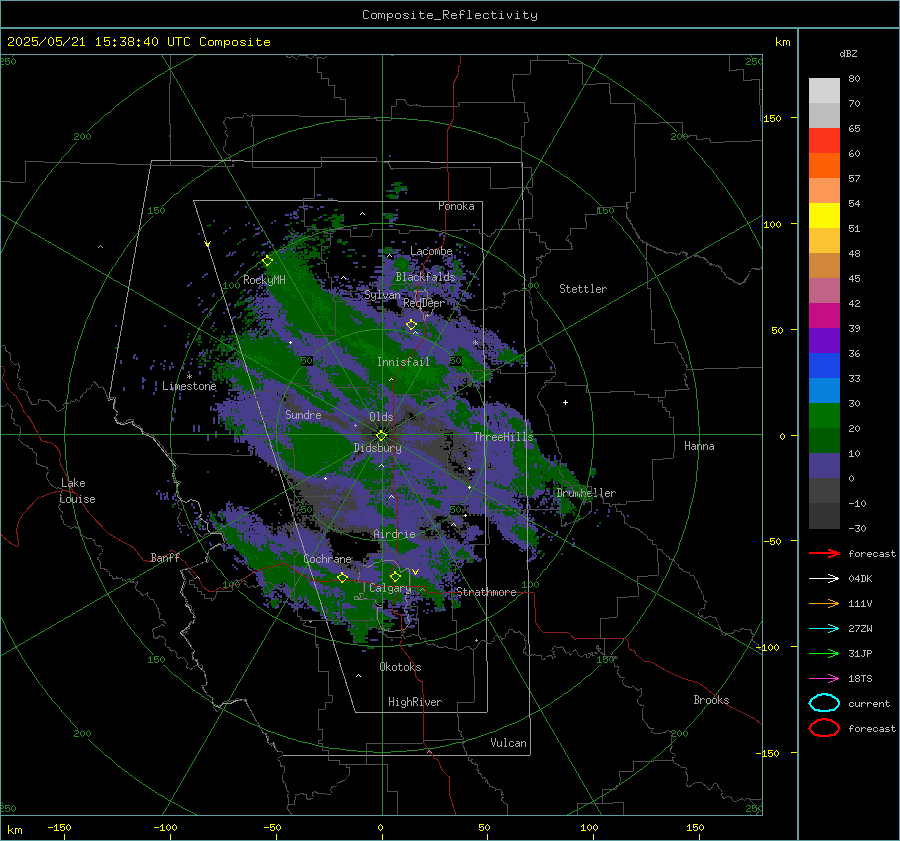Click the white plus marker west of Hanna
The image size is (900, 841).
(565, 402)
